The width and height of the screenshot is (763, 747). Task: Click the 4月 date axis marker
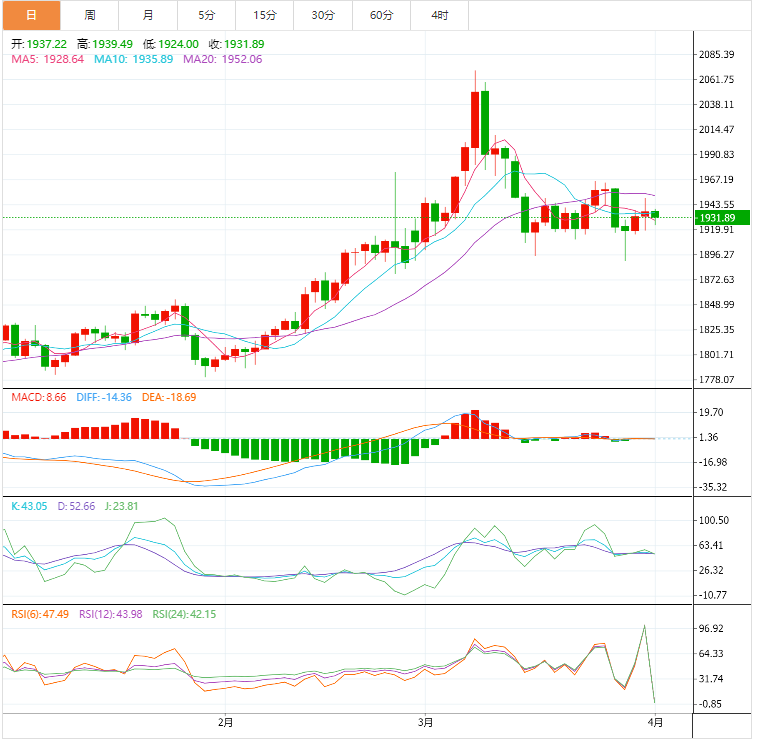[655, 723]
